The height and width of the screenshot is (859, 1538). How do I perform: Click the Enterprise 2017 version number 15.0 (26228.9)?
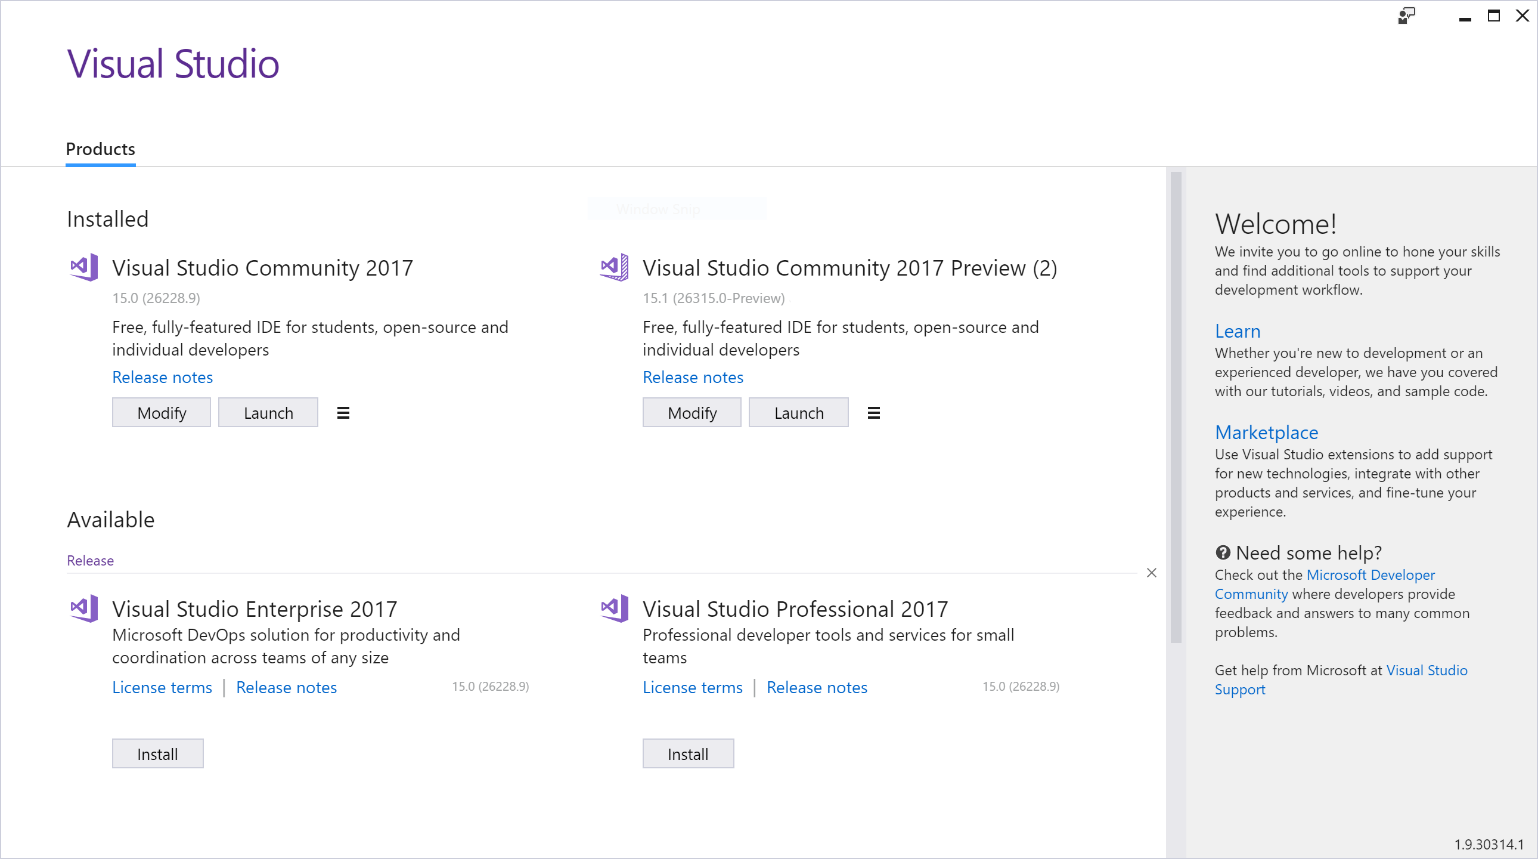[491, 687]
